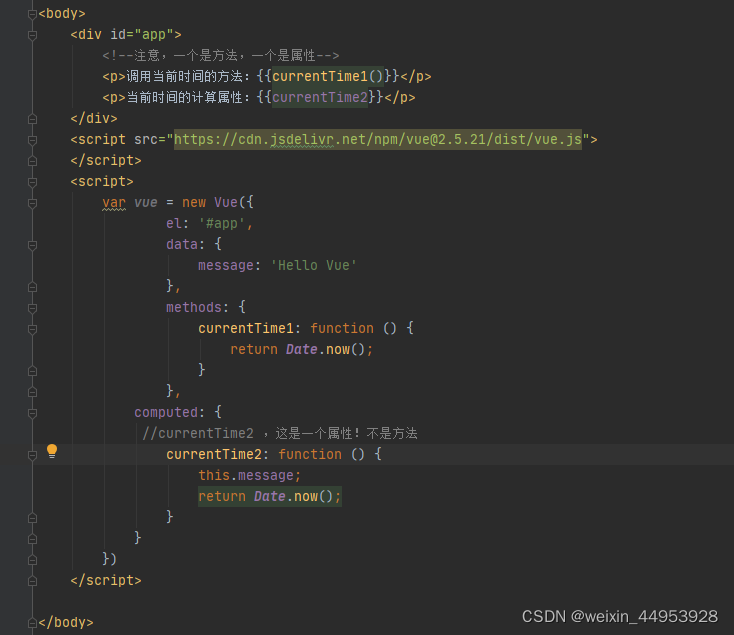
Task: Collapse the div id="app" fold marker
Action: [32, 35]
